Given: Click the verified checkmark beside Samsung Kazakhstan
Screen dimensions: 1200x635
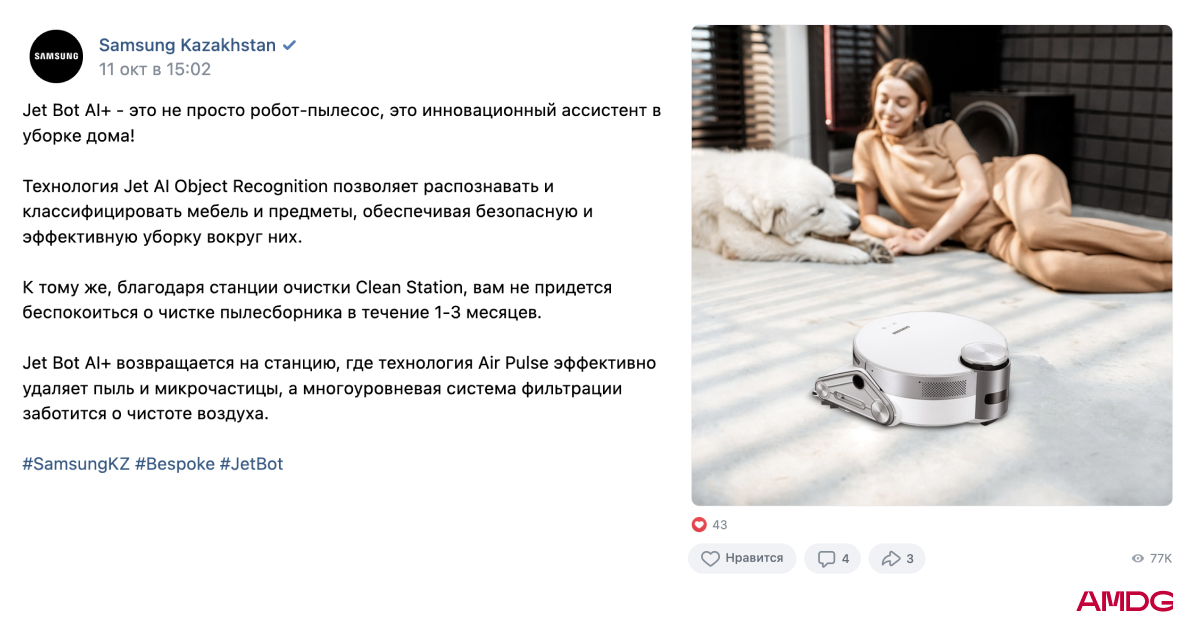Looking at the screenshot, I should pos(290,45).
